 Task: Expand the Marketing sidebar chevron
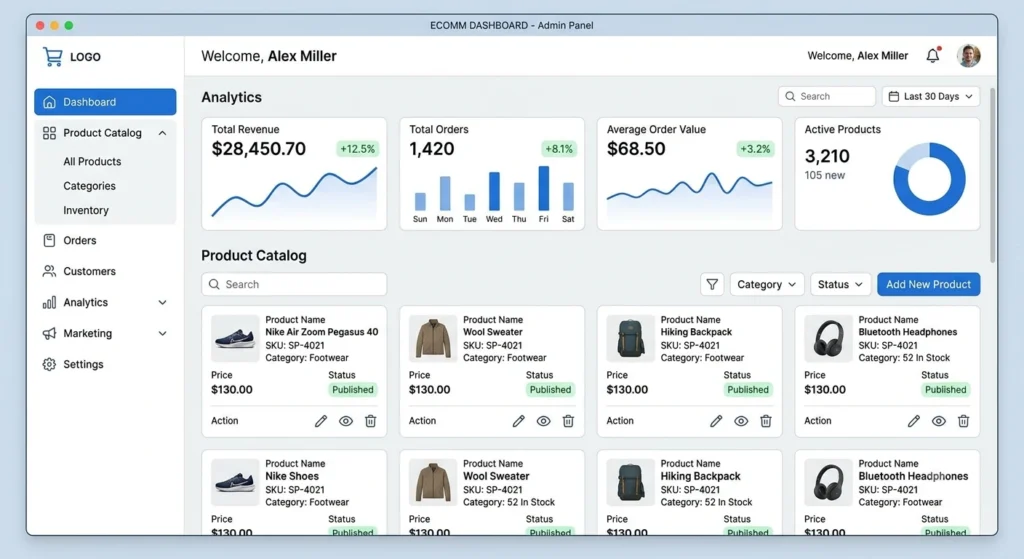163,333
